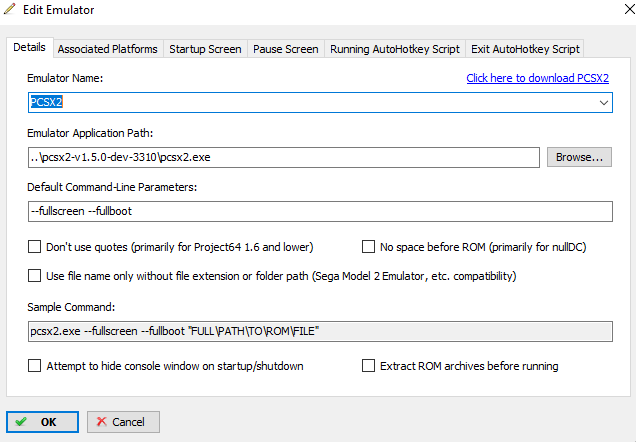Click the Emulator Application Path label
Screen dimensions: 636x442
click(90, 133)
